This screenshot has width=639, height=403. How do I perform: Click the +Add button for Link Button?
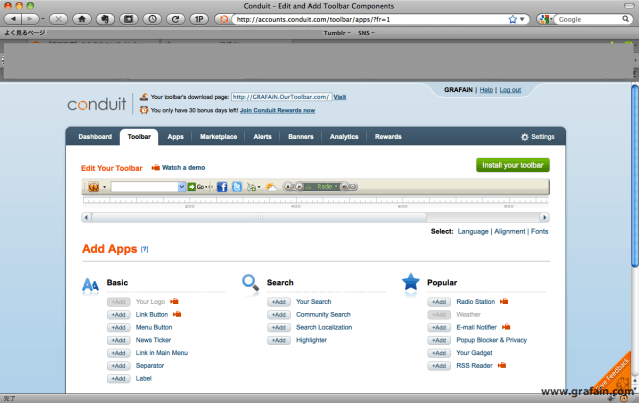point(119,315)
